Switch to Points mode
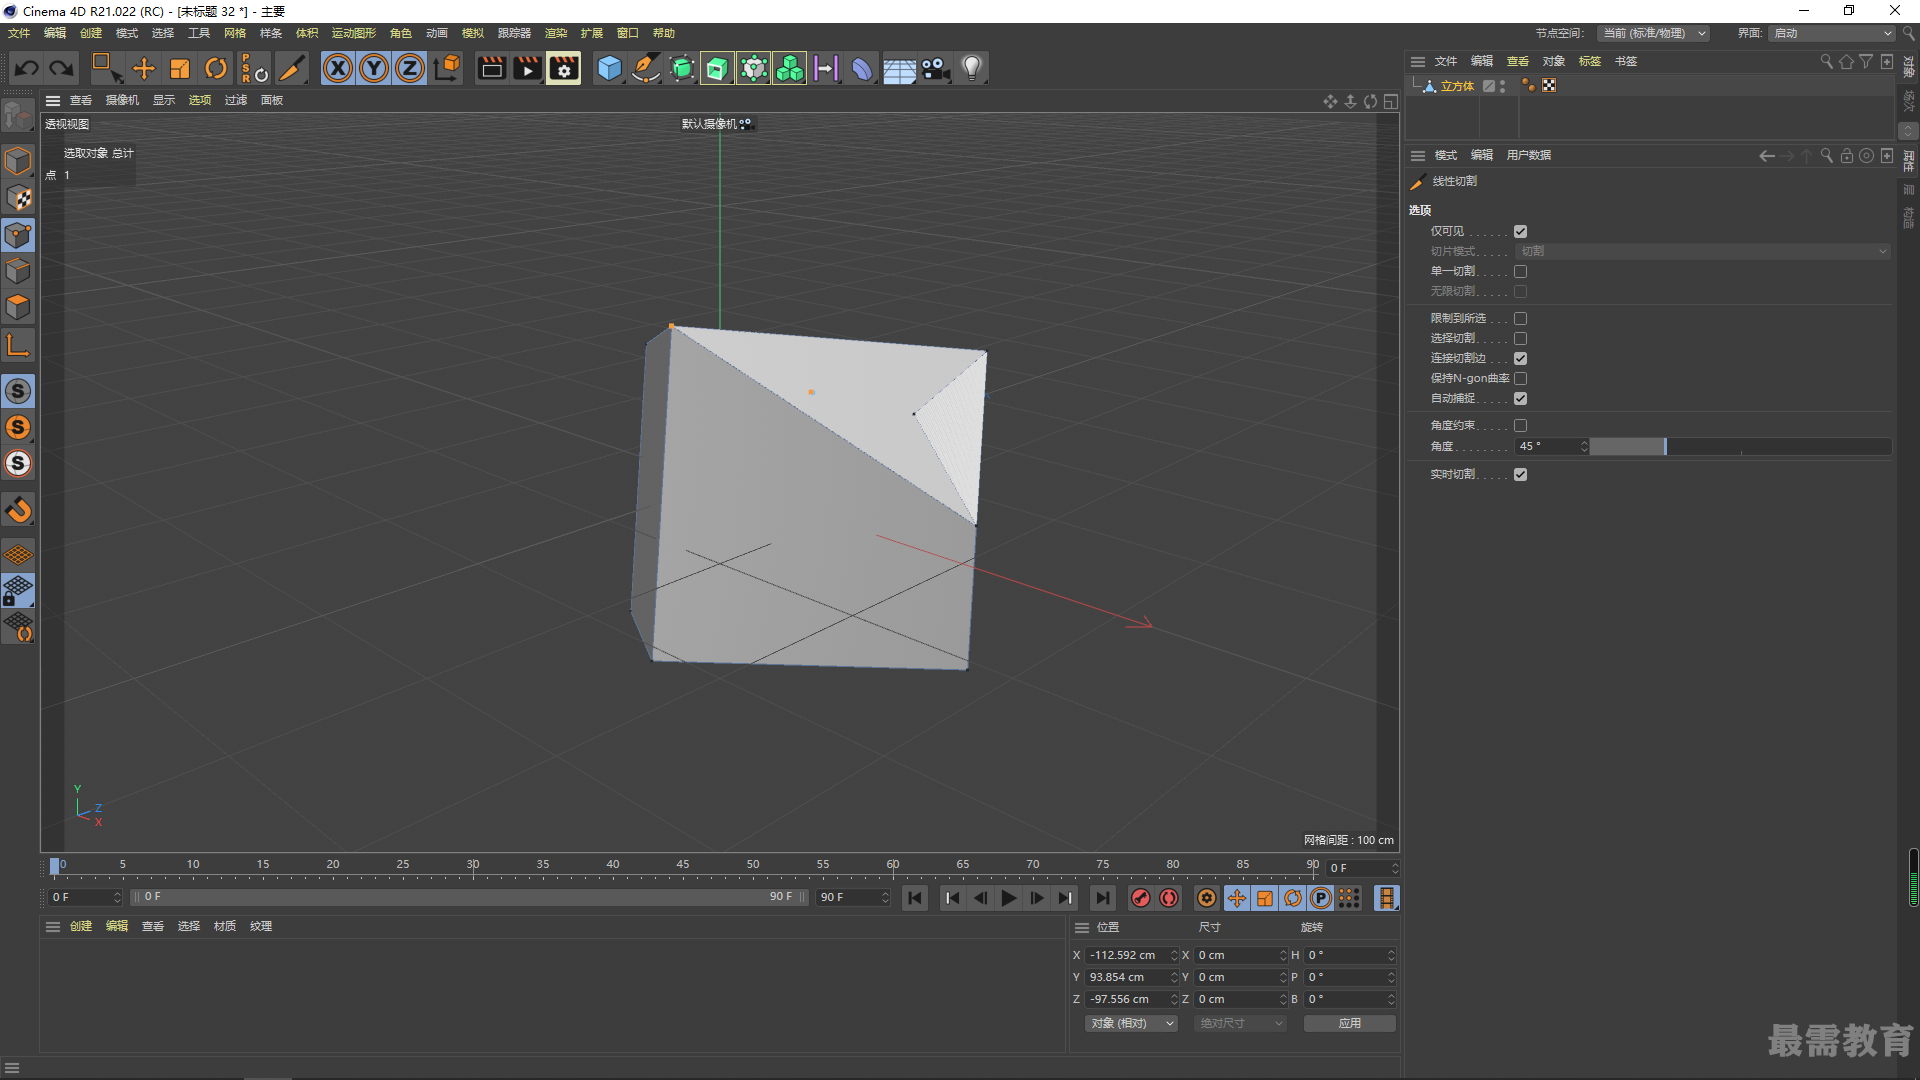This screenshot has width=1920, height=1080. [18, 235]
